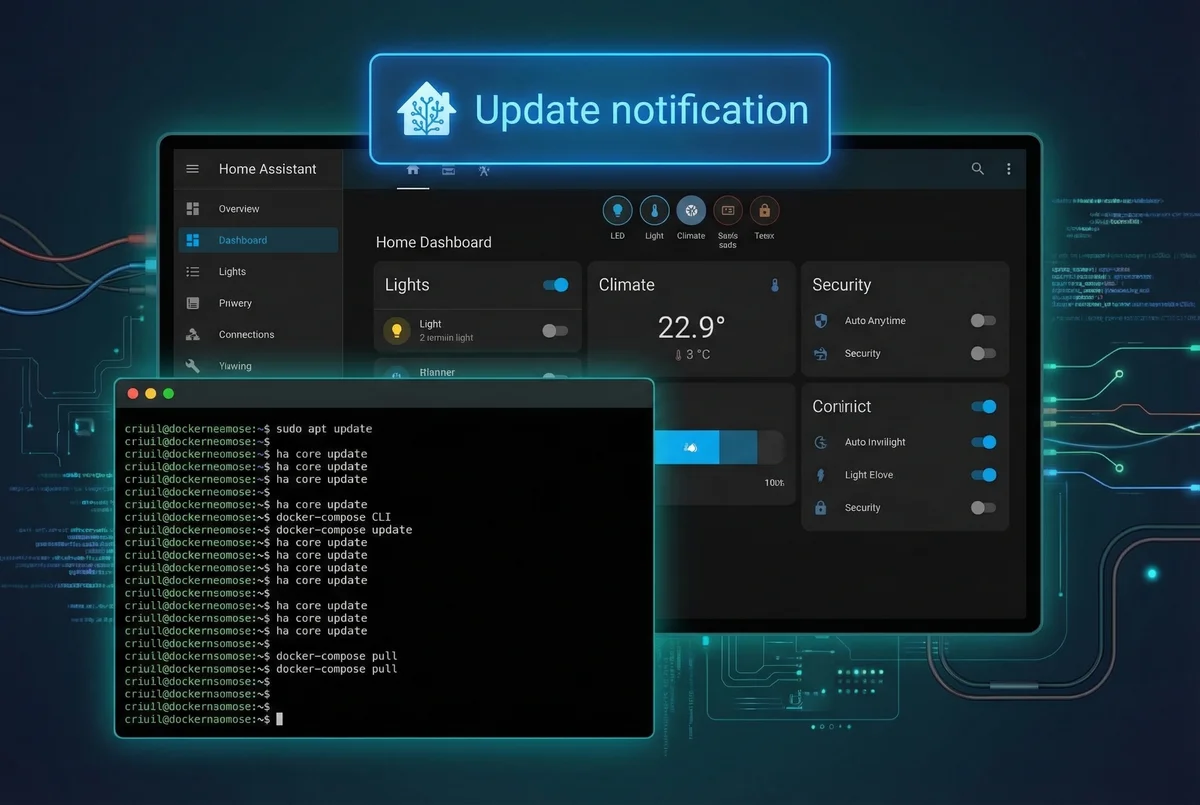Viewport: 1200px width, 805px height.
Task: Open the Home Assistant logo badge
Action: pyautogui.click(x=423, y=109)
